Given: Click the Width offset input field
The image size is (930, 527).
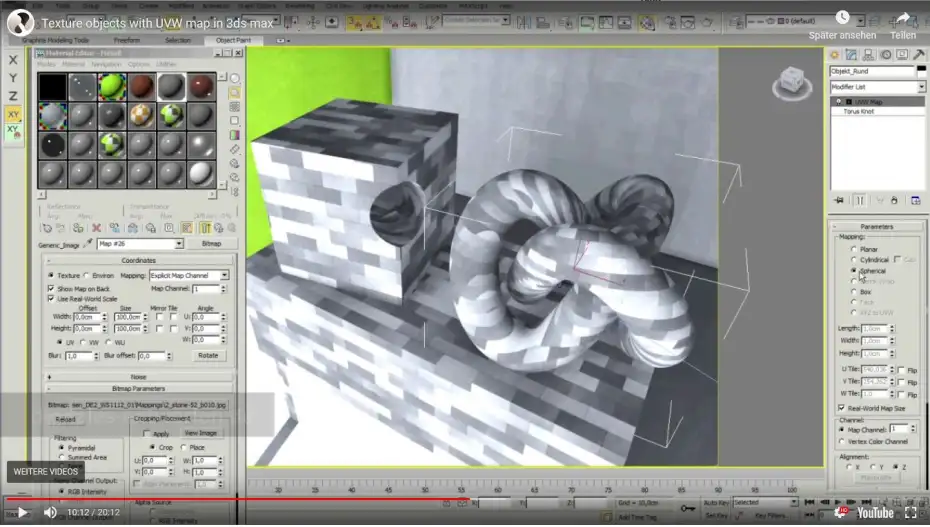Looking at the screenshot, I should click(87, 317).
